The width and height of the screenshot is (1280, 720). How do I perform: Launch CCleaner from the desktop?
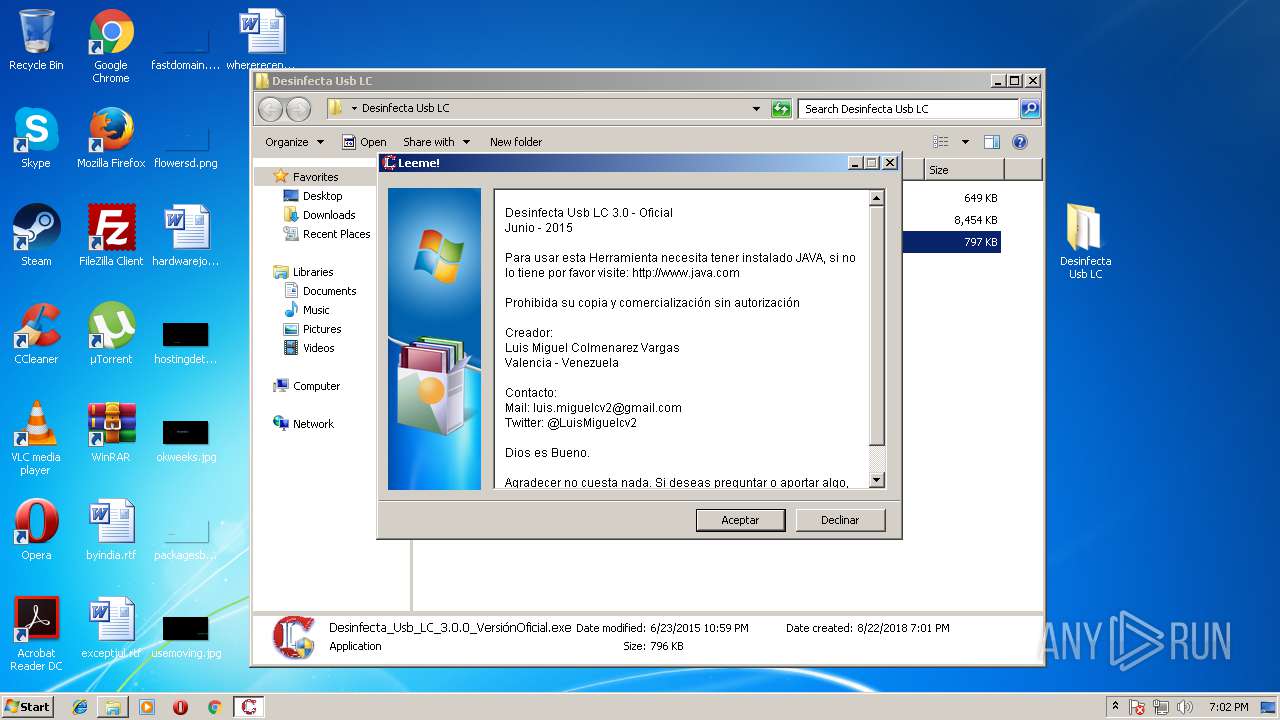click(36, 334)
